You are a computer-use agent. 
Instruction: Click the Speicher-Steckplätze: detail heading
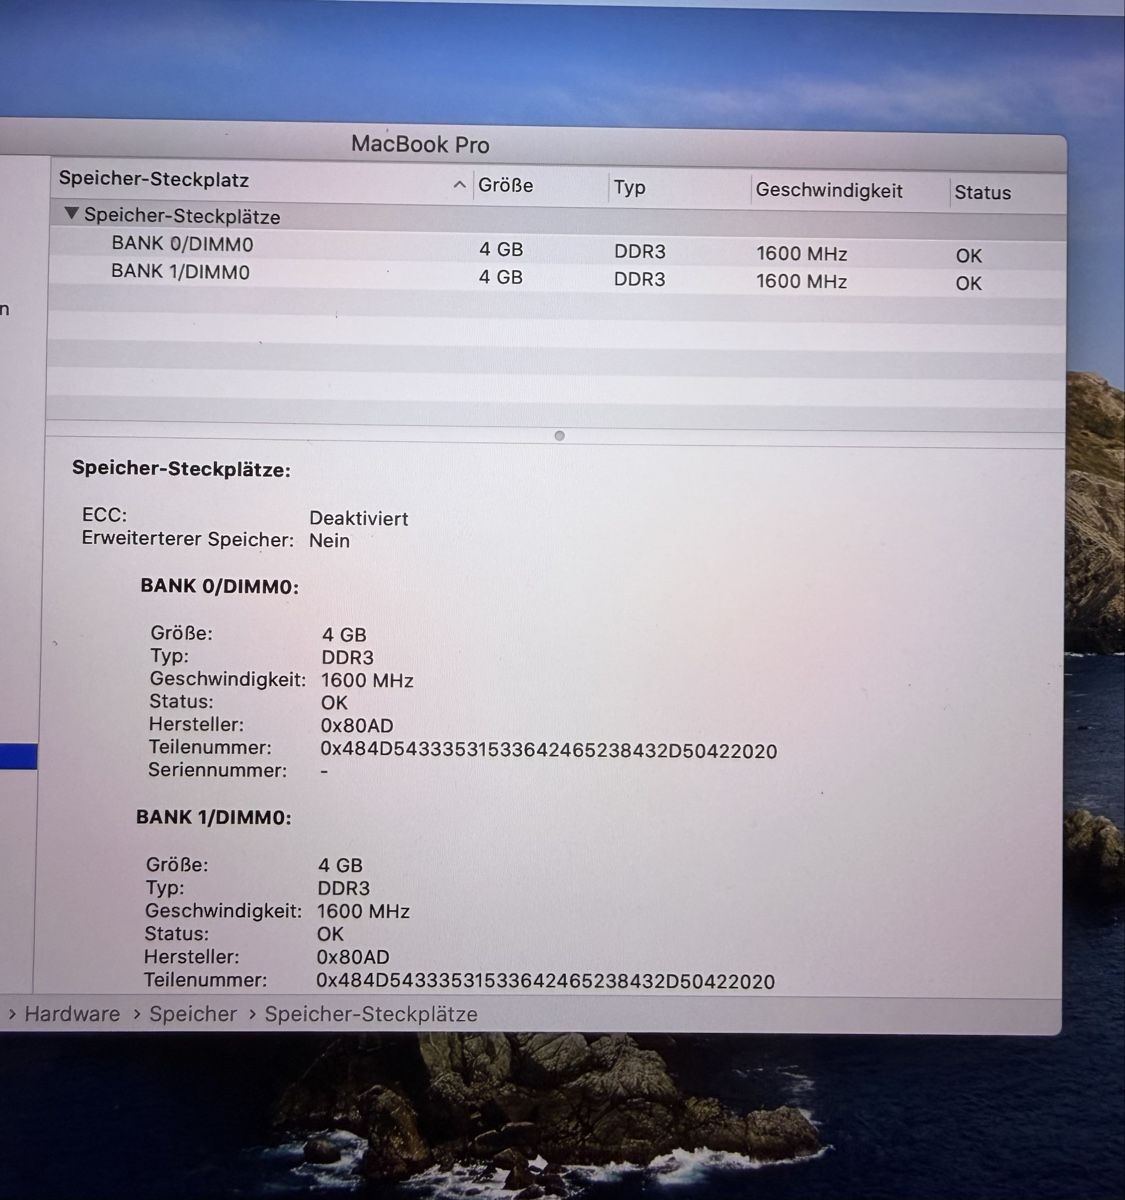point(181,469)
